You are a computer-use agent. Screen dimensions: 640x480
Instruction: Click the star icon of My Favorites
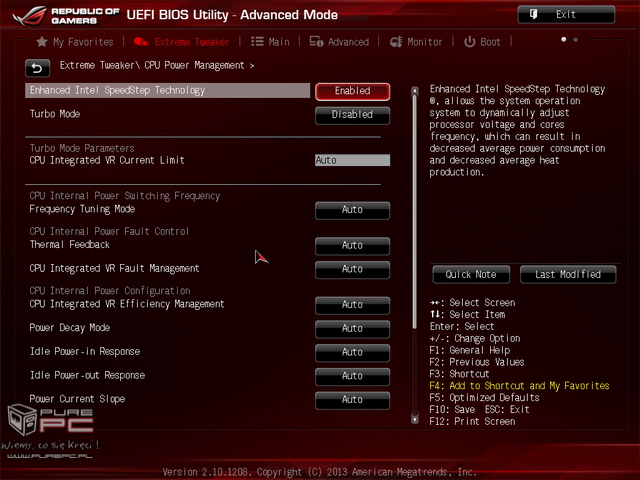(42, 42)
